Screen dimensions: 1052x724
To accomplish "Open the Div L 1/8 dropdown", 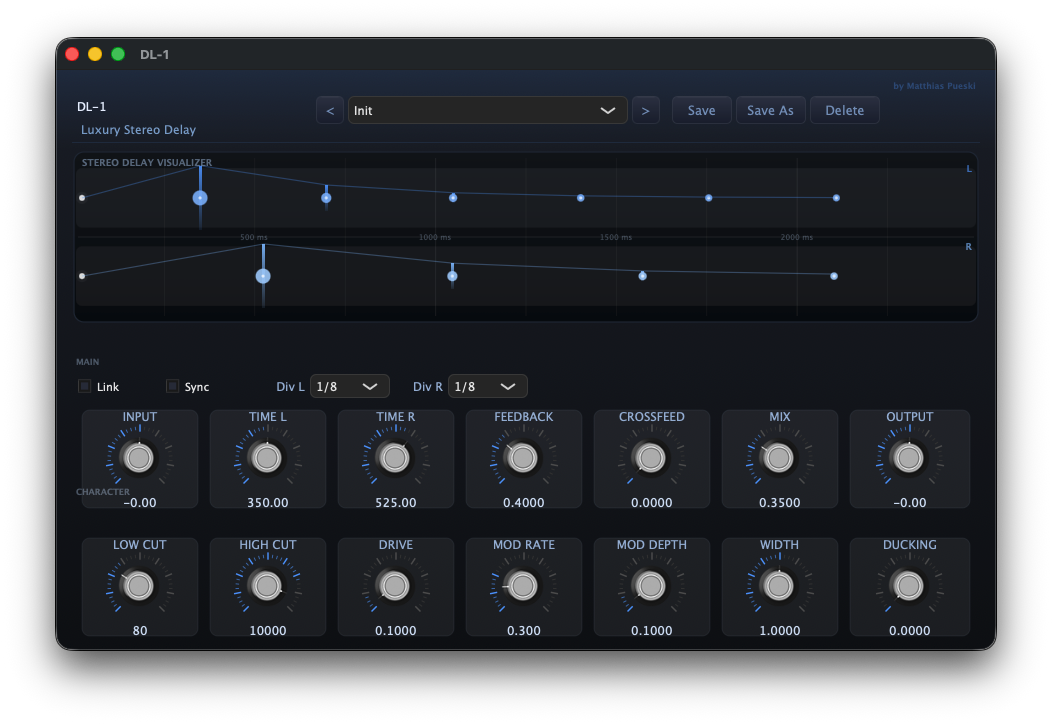I will pos(349,386).
